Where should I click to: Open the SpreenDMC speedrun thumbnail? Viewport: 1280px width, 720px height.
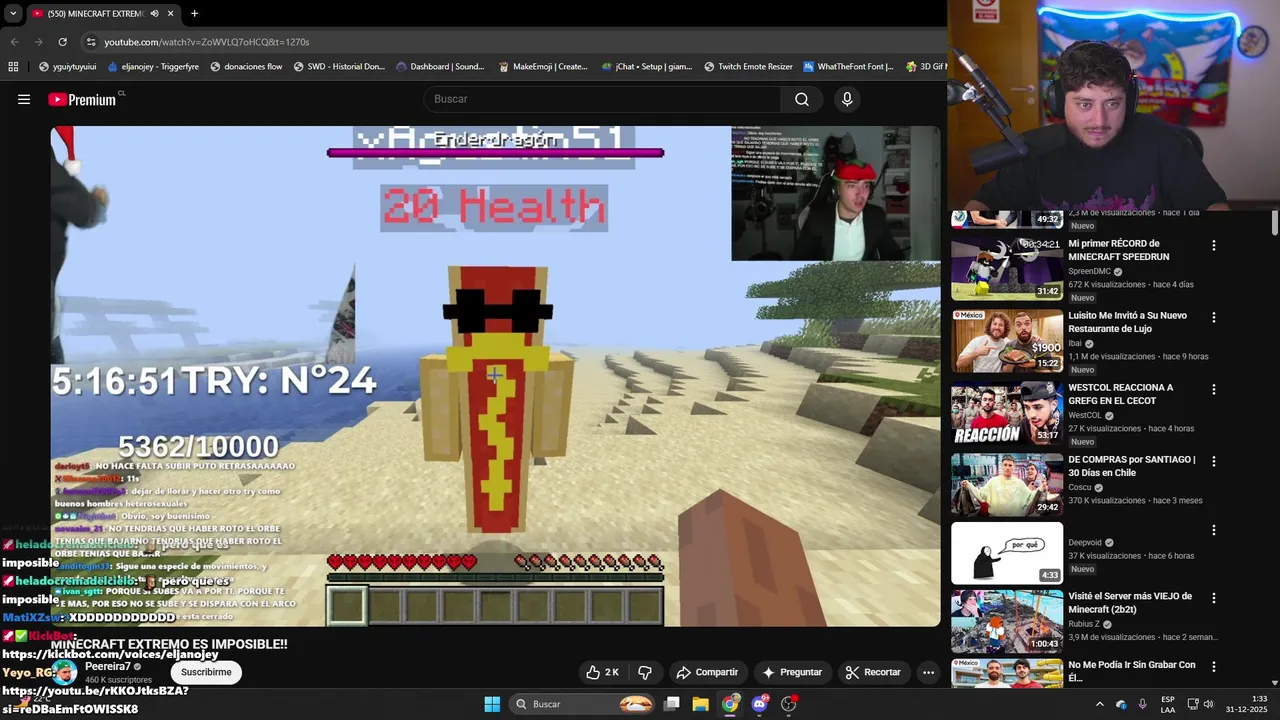tap(1007, 268)
